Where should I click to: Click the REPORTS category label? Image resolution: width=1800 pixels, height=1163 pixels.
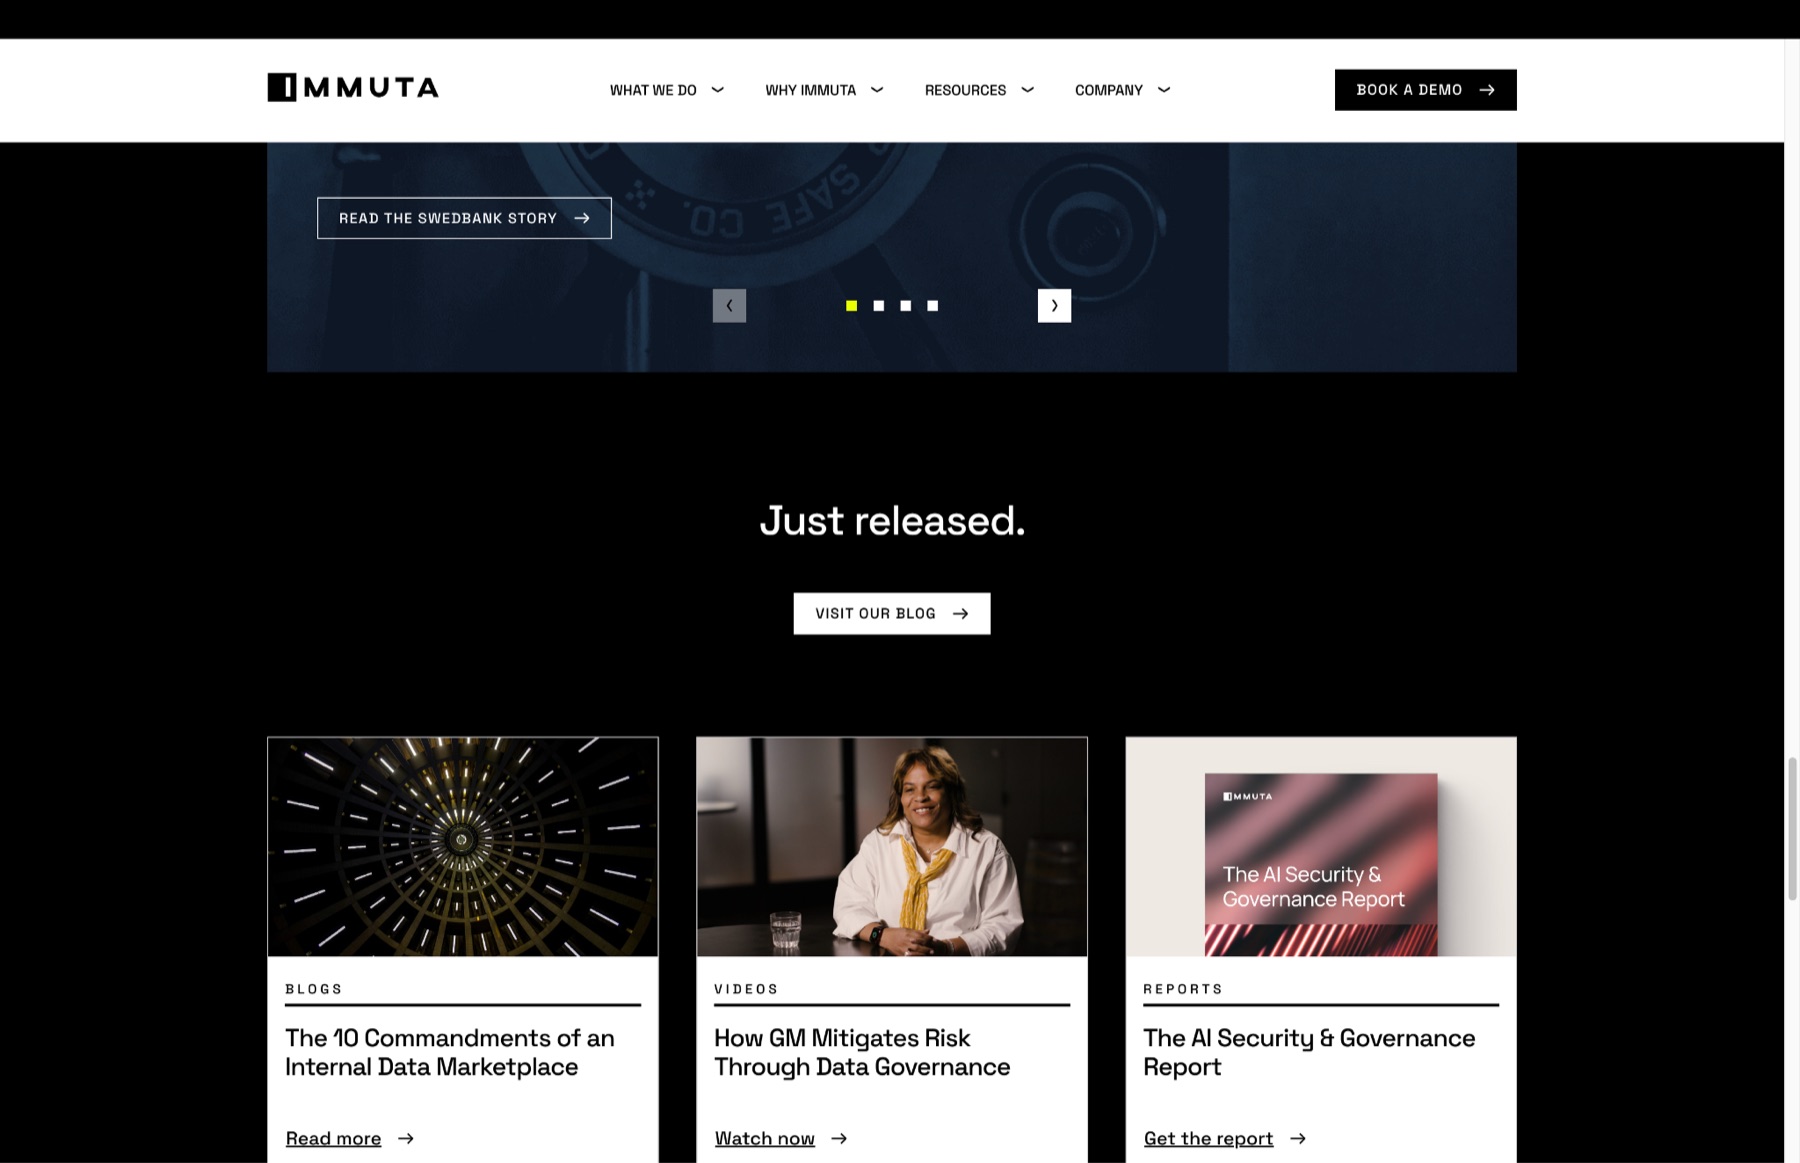pos(1183,989)
